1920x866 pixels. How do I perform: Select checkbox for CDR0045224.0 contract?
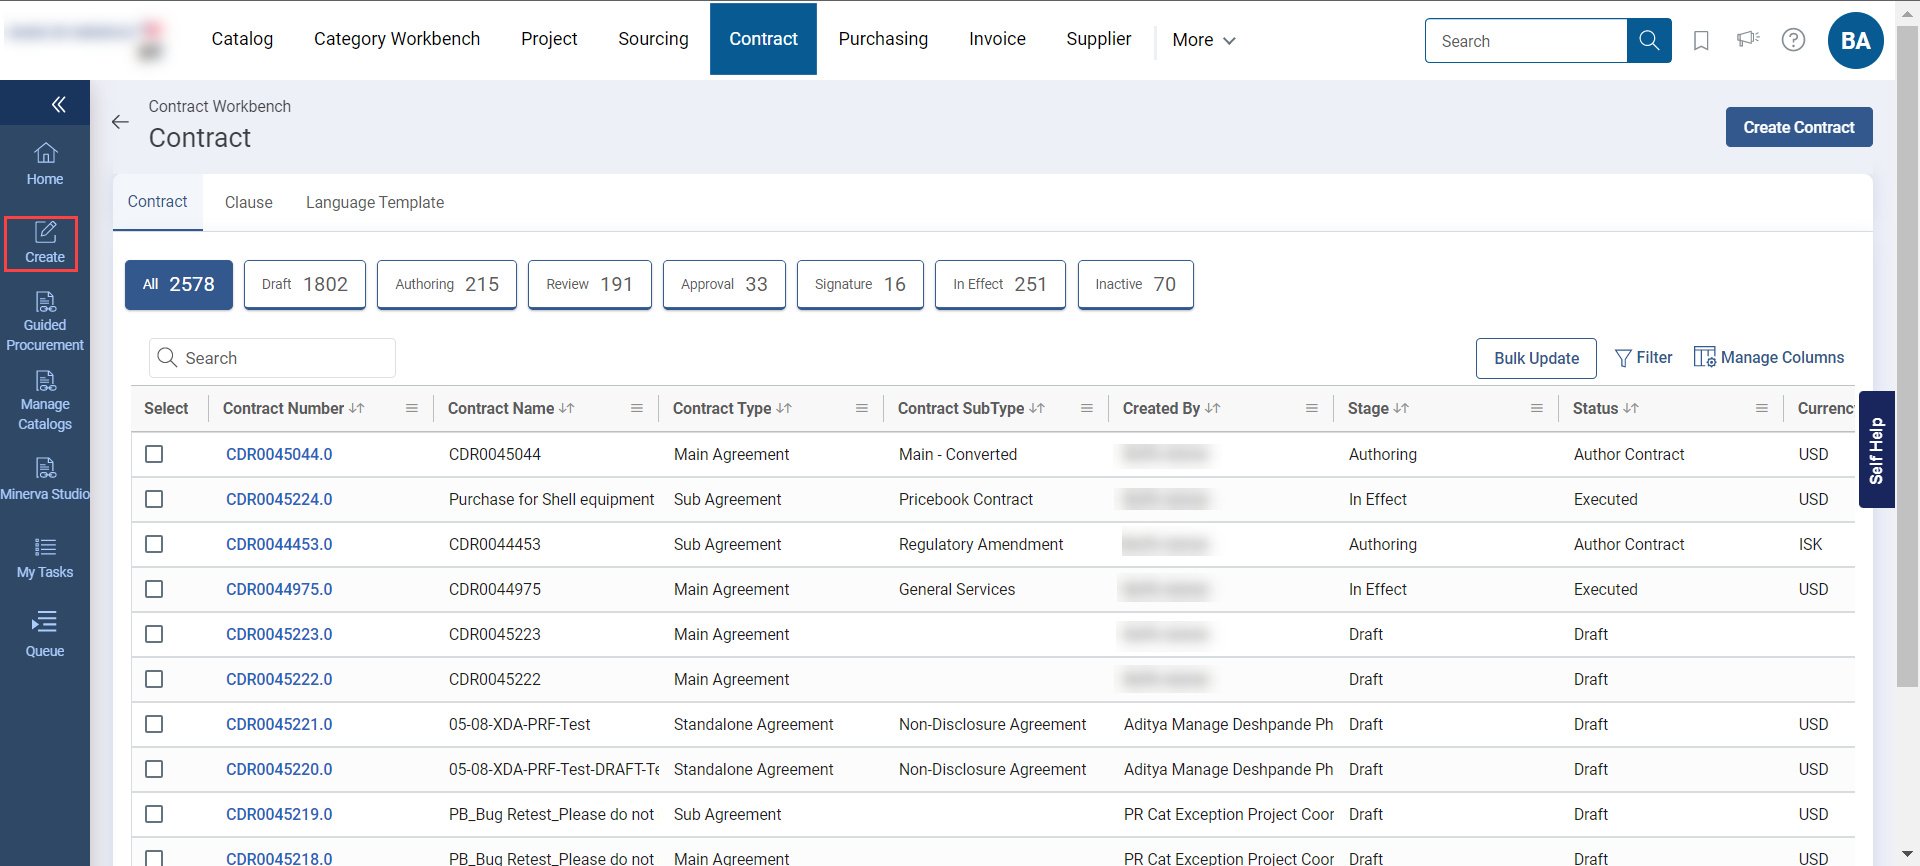coord(154,499)
